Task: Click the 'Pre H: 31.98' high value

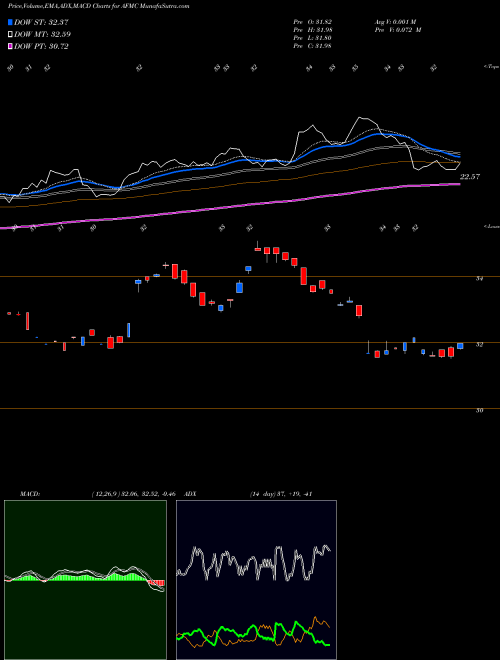Action: [x=313, y=30]
